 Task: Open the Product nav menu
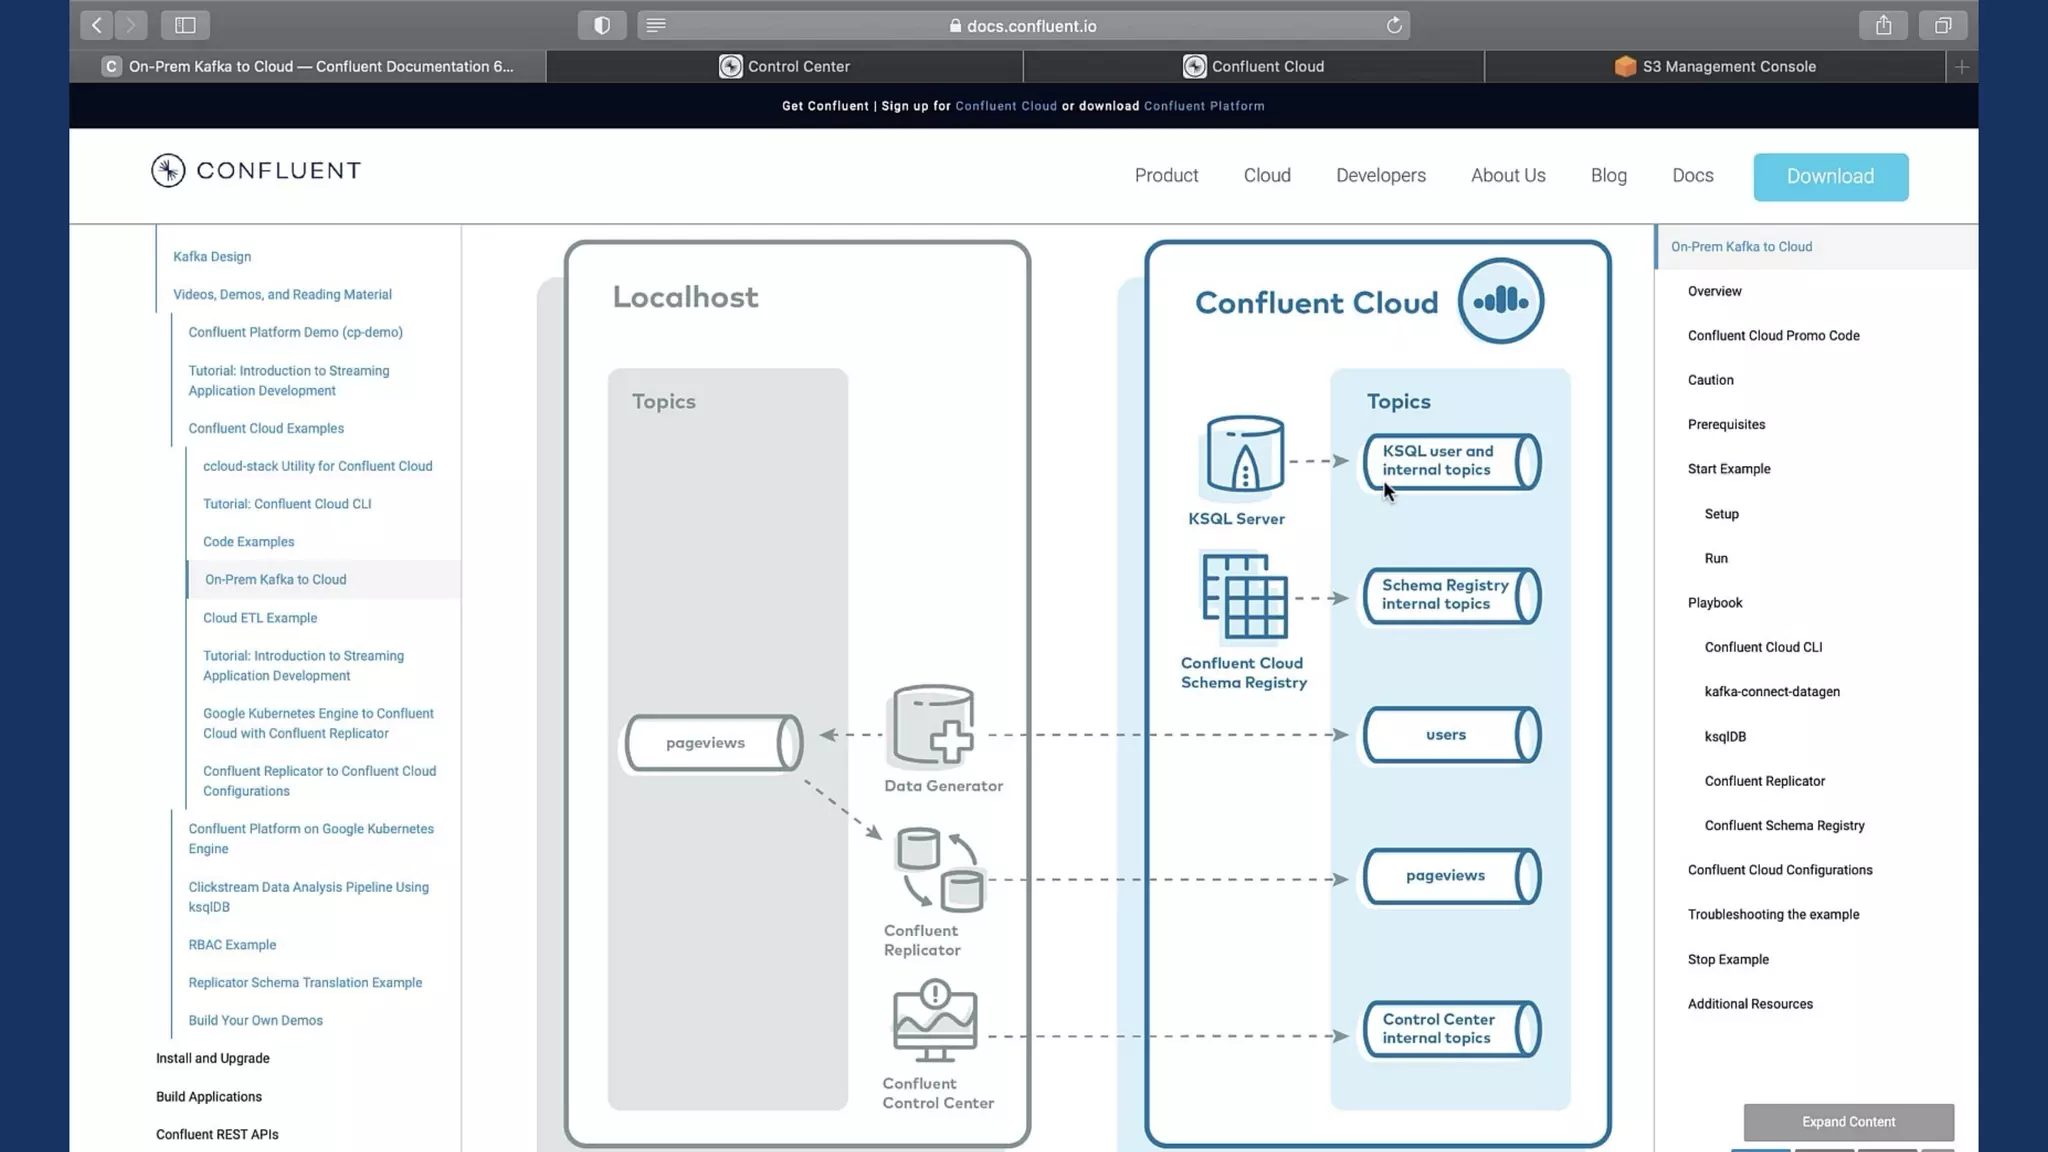(x=1166, y=175)
